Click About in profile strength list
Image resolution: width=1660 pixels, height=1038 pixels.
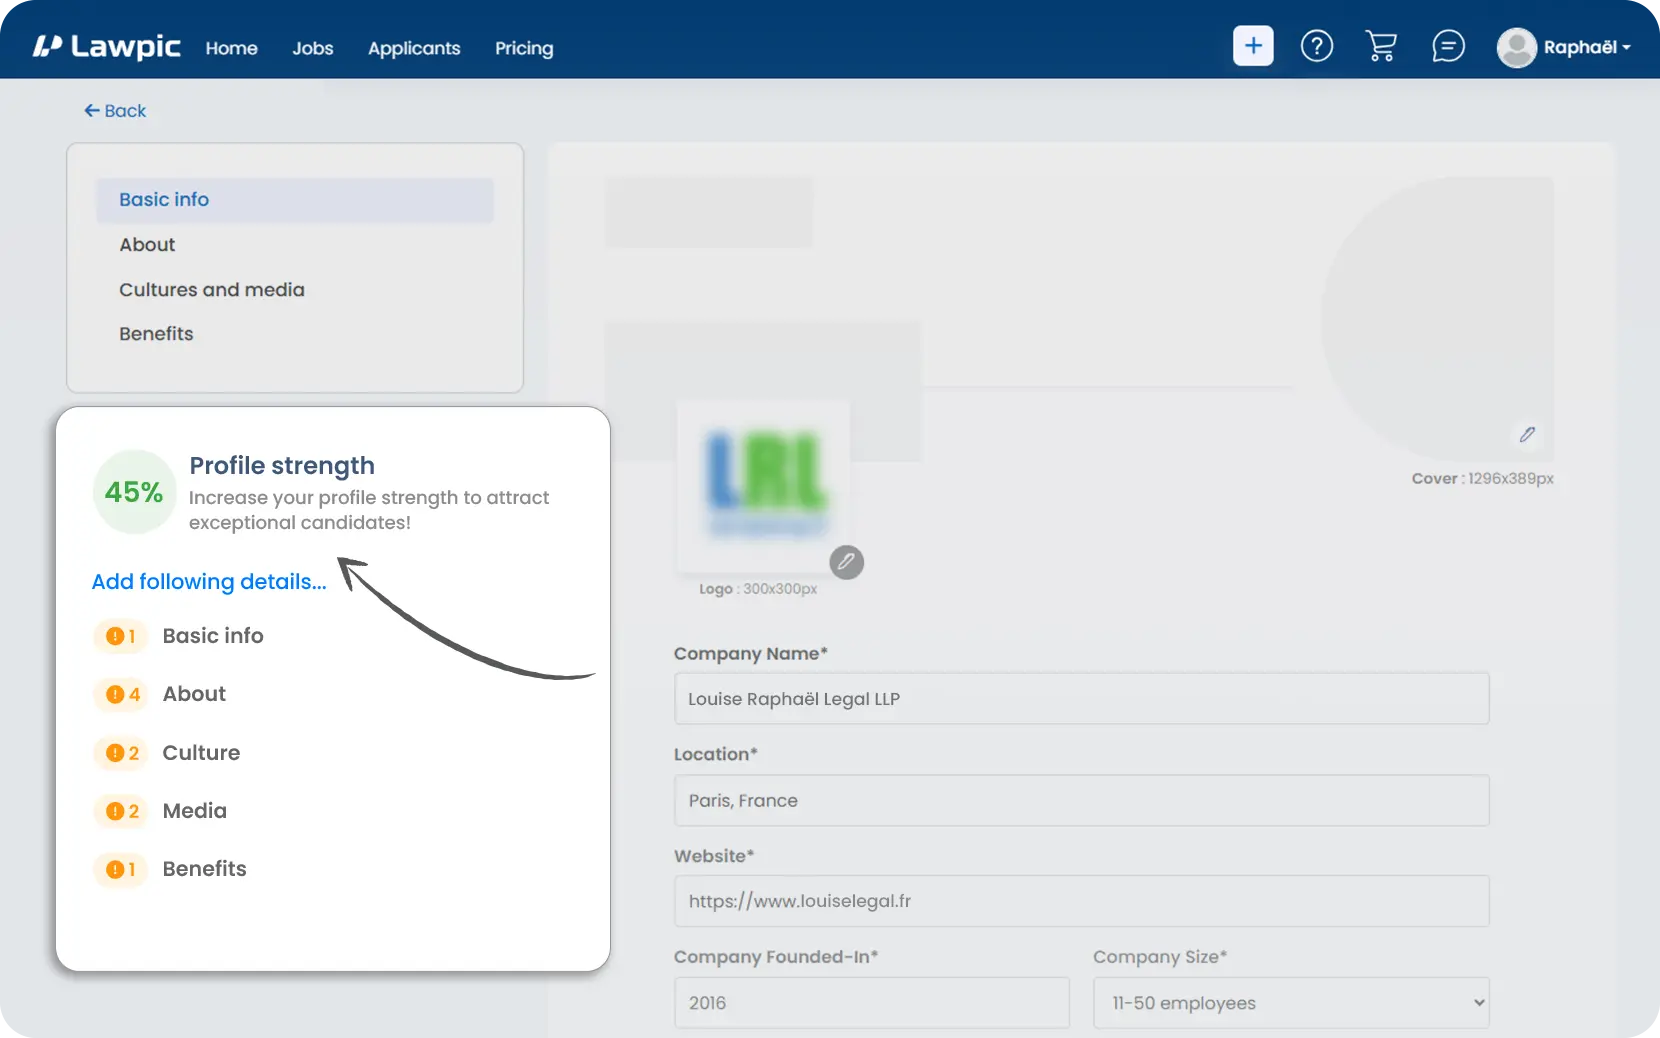tap(194, 694)
